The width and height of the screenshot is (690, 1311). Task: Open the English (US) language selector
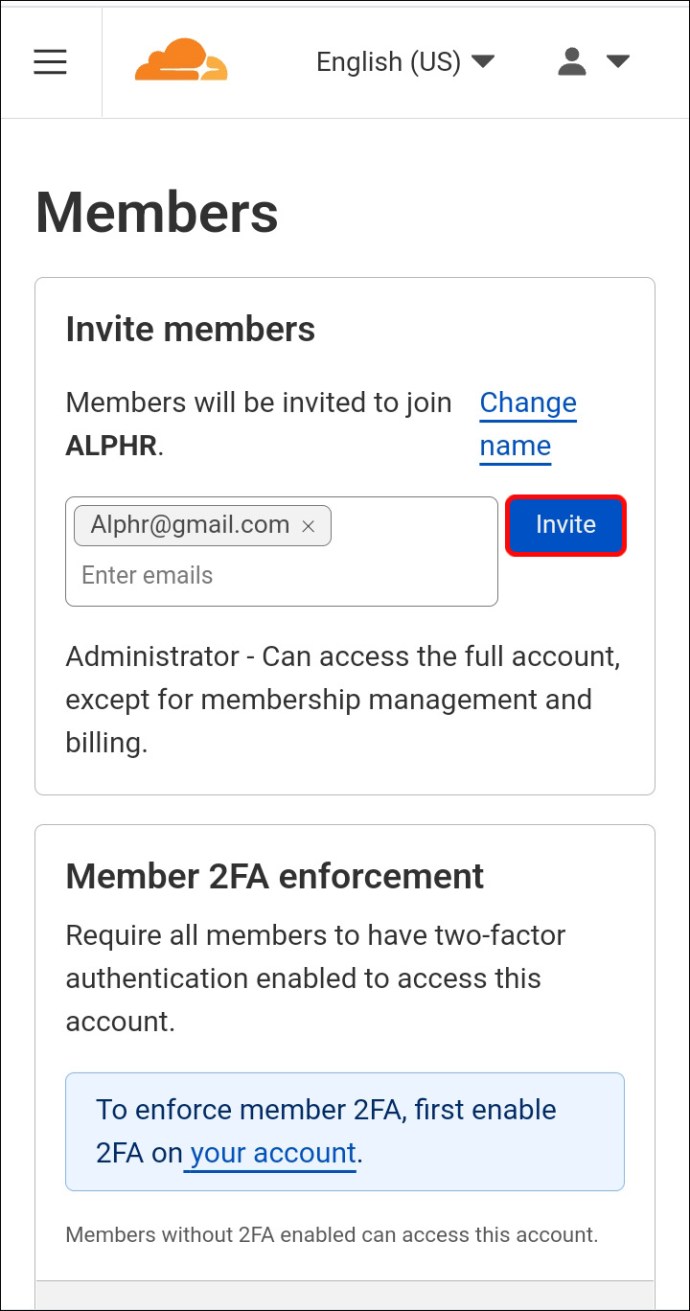pyautogui.click(x=405, y=62)
